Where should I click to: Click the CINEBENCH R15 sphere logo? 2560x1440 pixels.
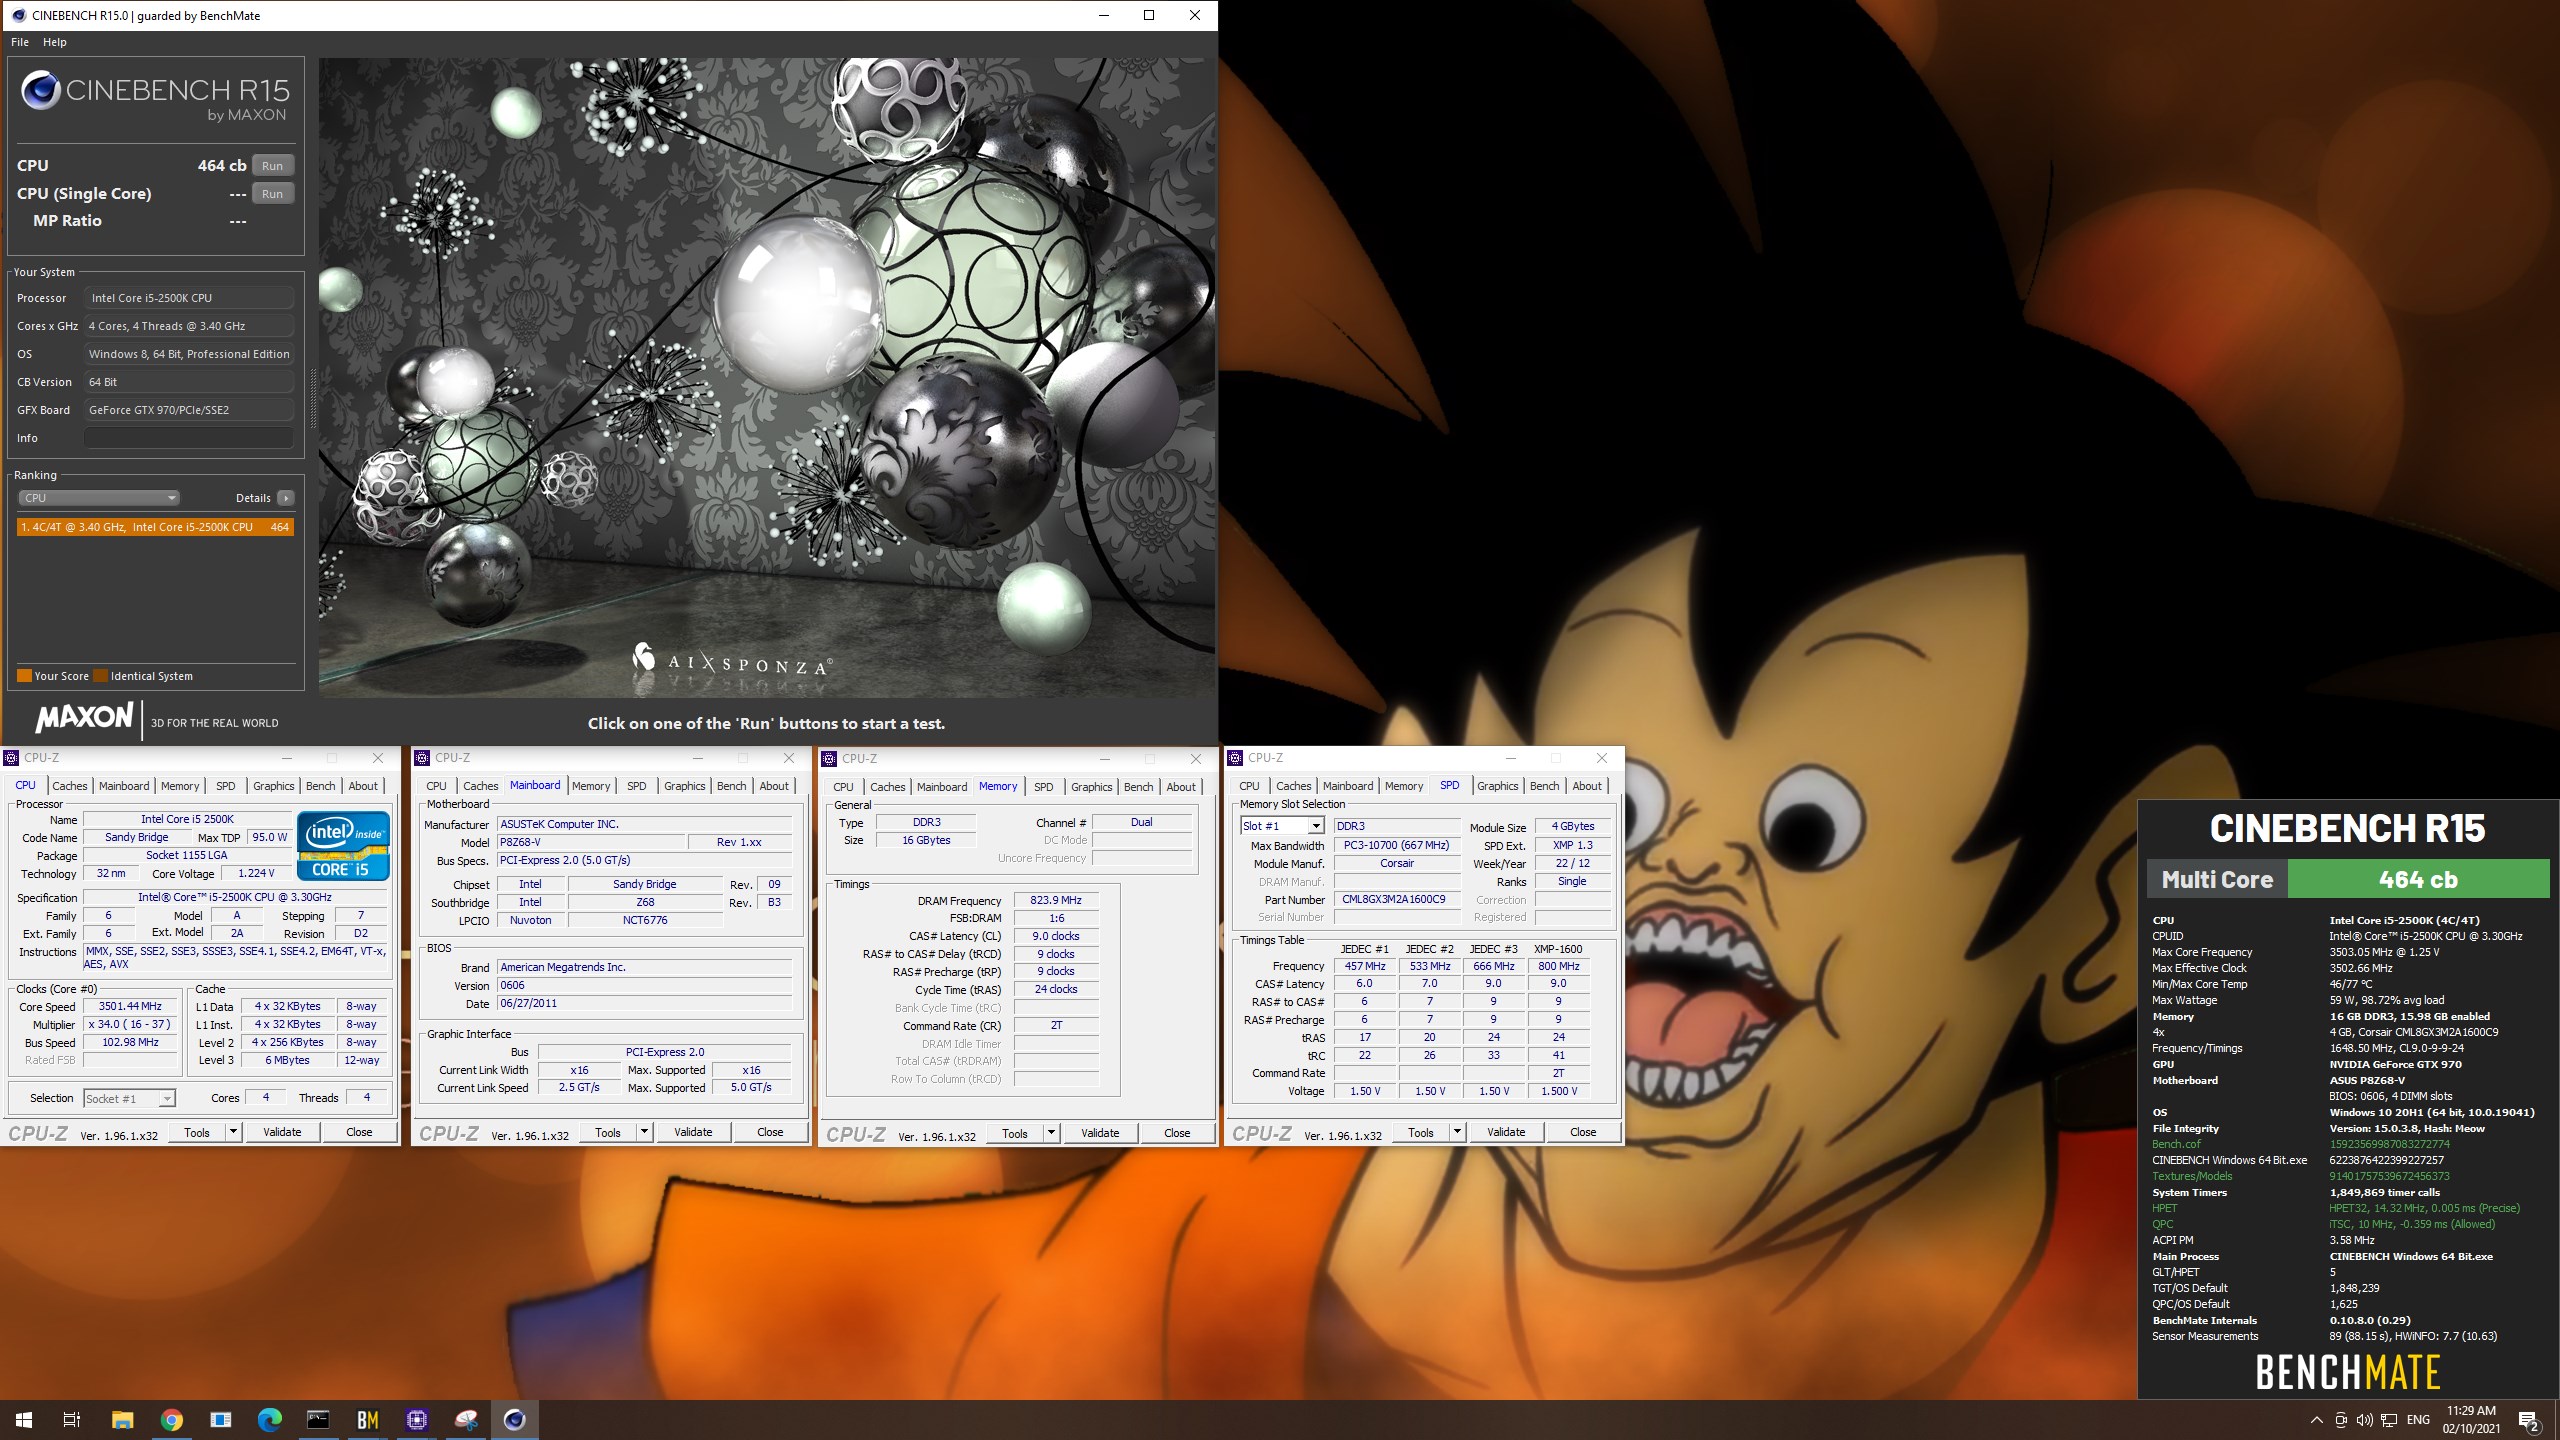coord(41,90)
